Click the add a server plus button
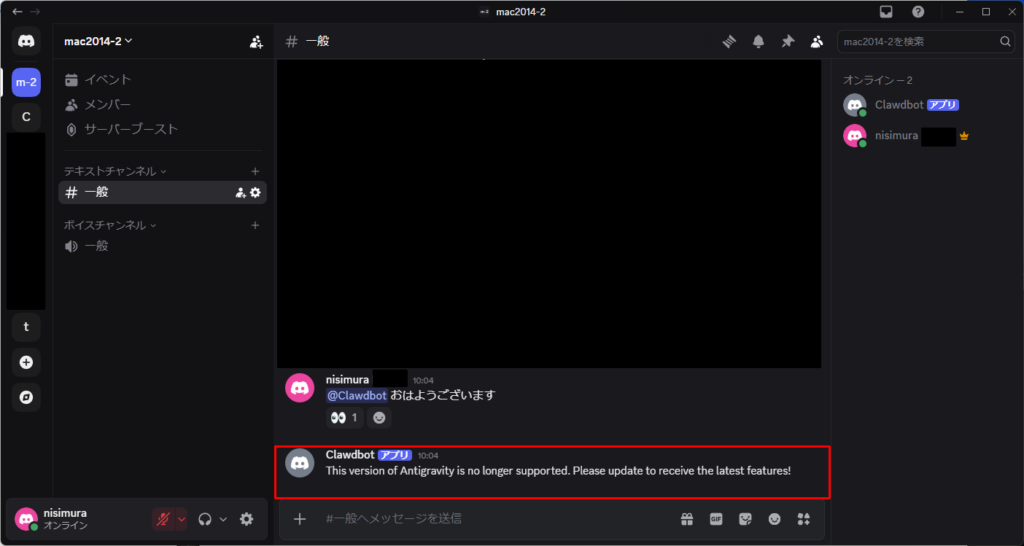 (x=26, y=362)
